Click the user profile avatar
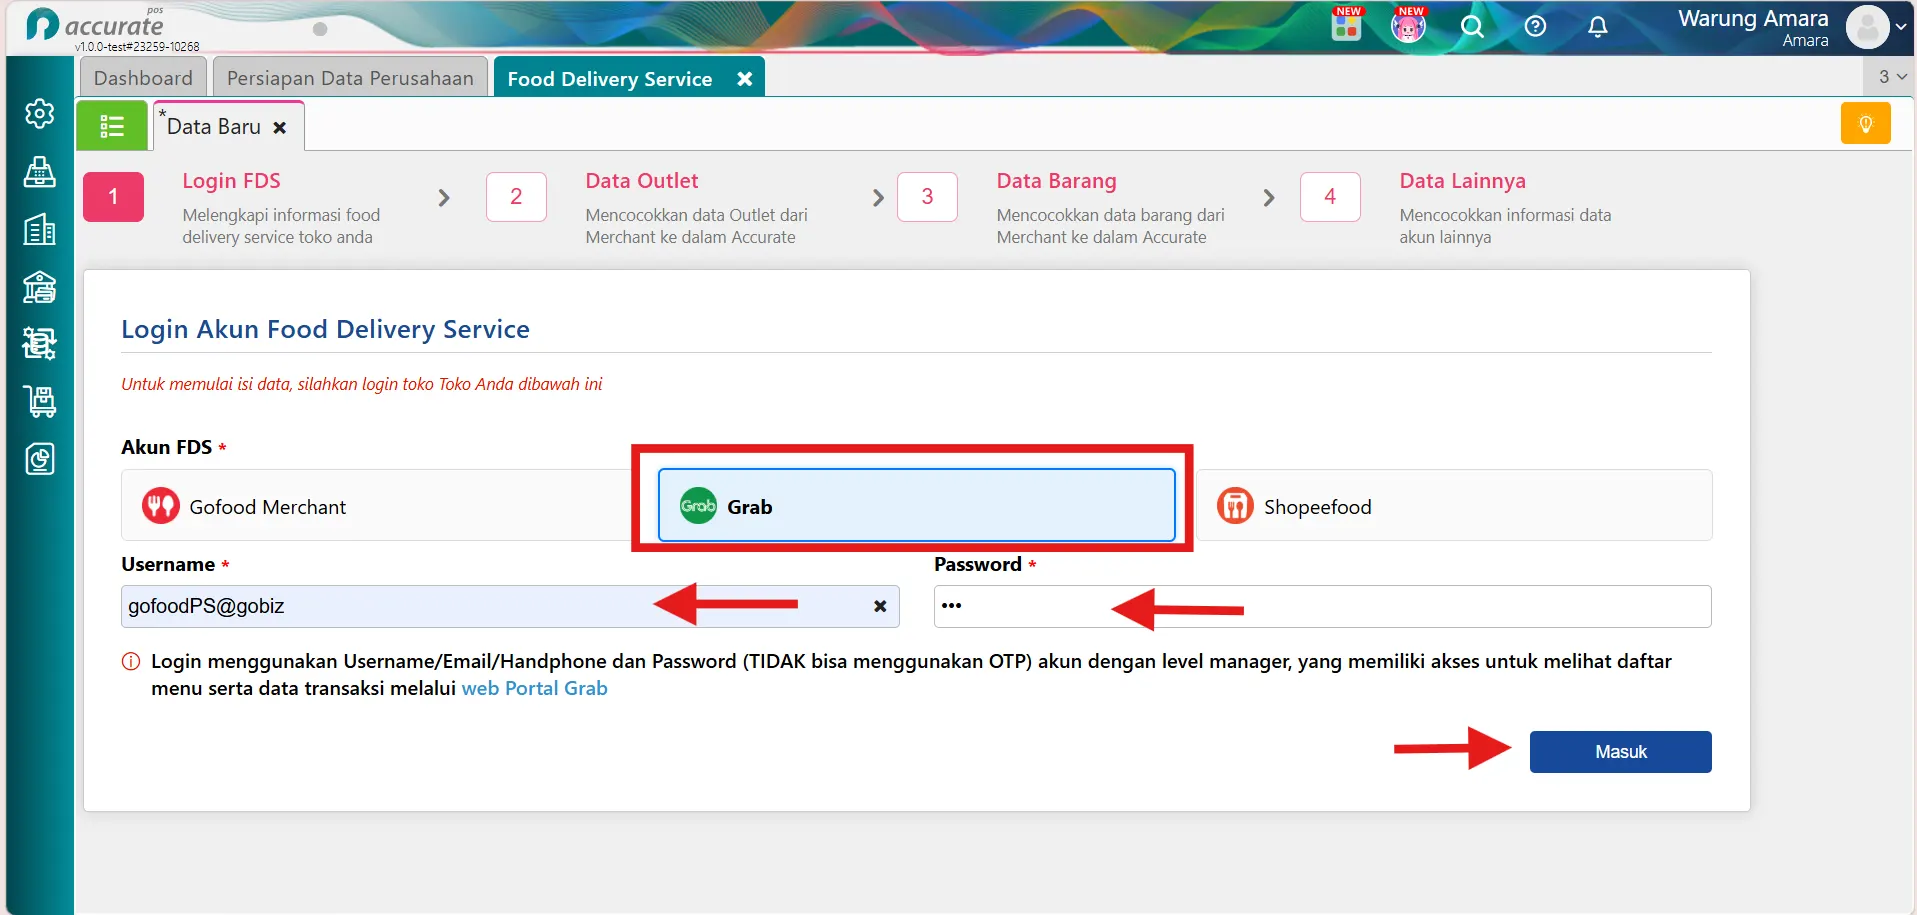 coord(1867,27)
